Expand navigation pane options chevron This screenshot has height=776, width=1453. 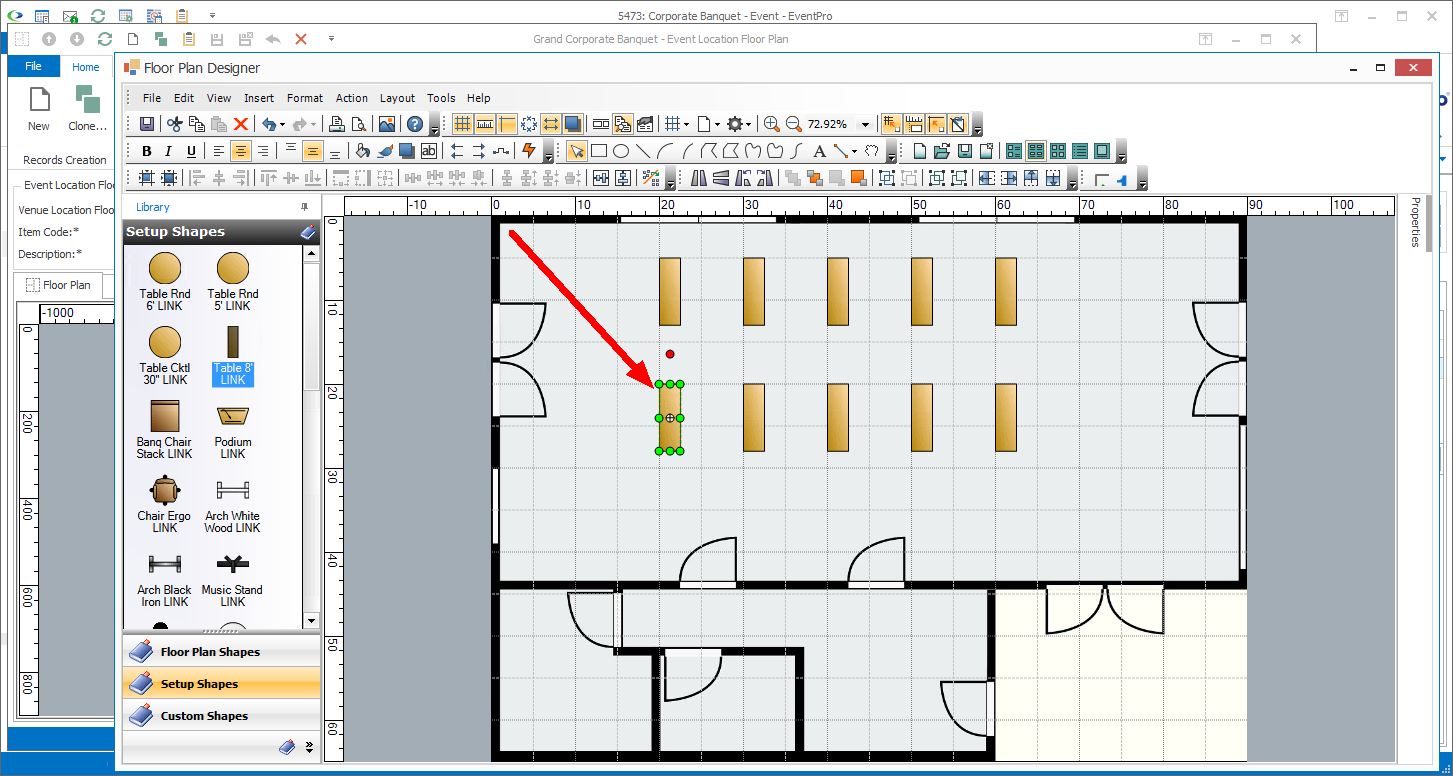[309, 746]
